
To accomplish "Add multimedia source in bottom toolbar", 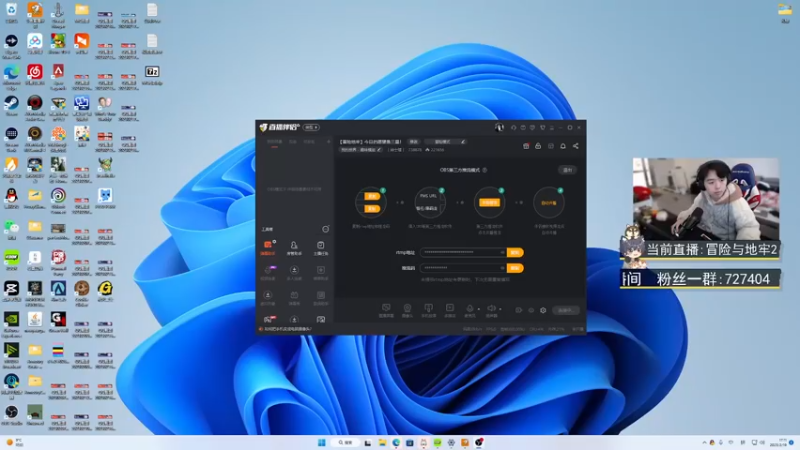I will 449,310.
